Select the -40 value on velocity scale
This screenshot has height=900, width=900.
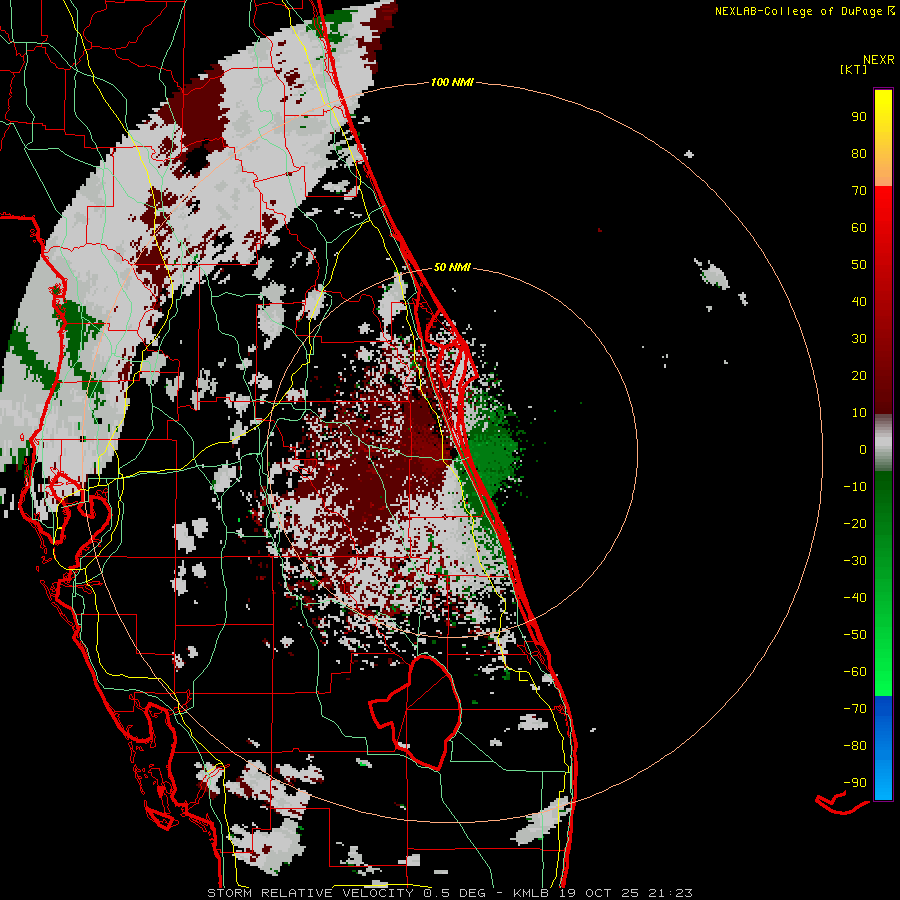[855, 598]
